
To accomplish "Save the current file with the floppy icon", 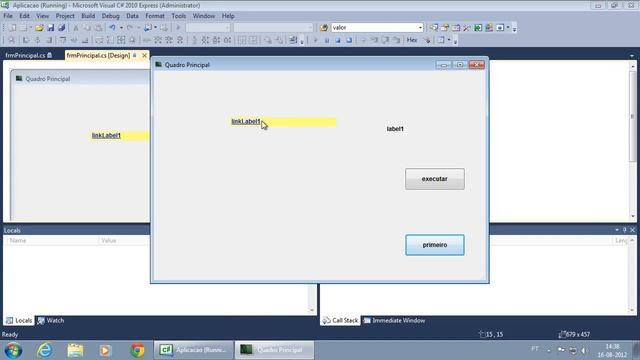I will pos(51,28).
